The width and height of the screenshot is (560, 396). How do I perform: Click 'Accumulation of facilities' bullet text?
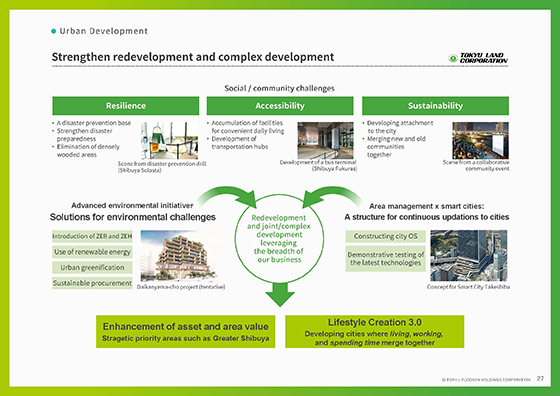pyautogui.click(x=248, y=127)
